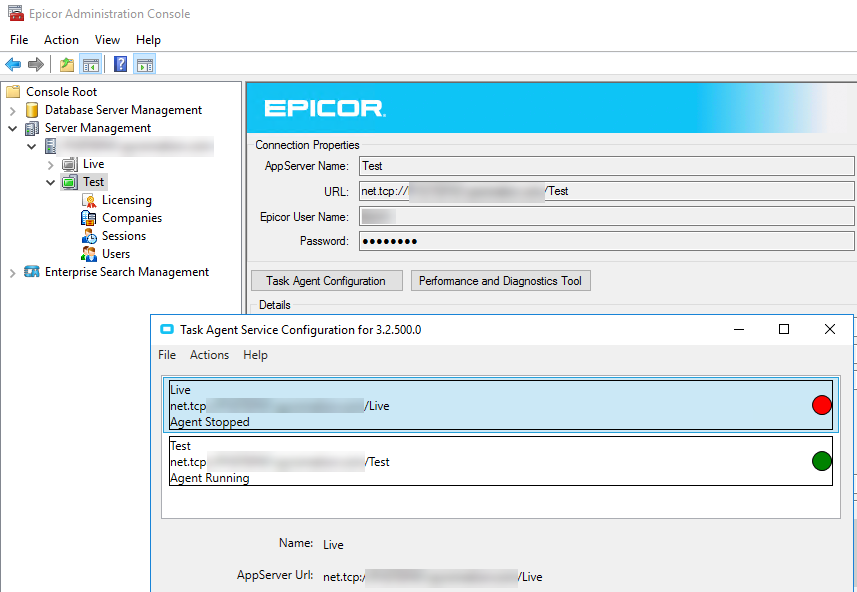Minimize the Task Agent Service Configuration window
857x592 pixels.
point(739,329)
